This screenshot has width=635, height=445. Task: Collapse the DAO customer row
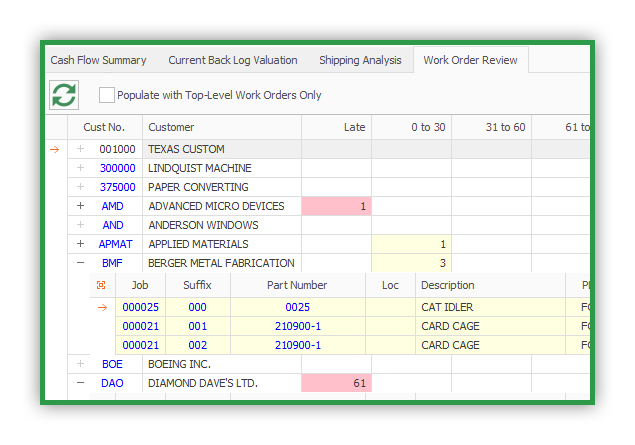coord(81,383)
